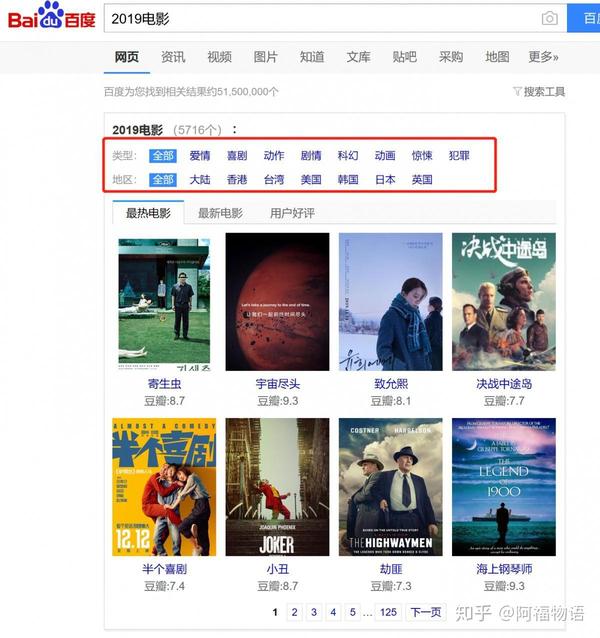
Task: Open the 贴吧 tab
Action: (405, 57)
